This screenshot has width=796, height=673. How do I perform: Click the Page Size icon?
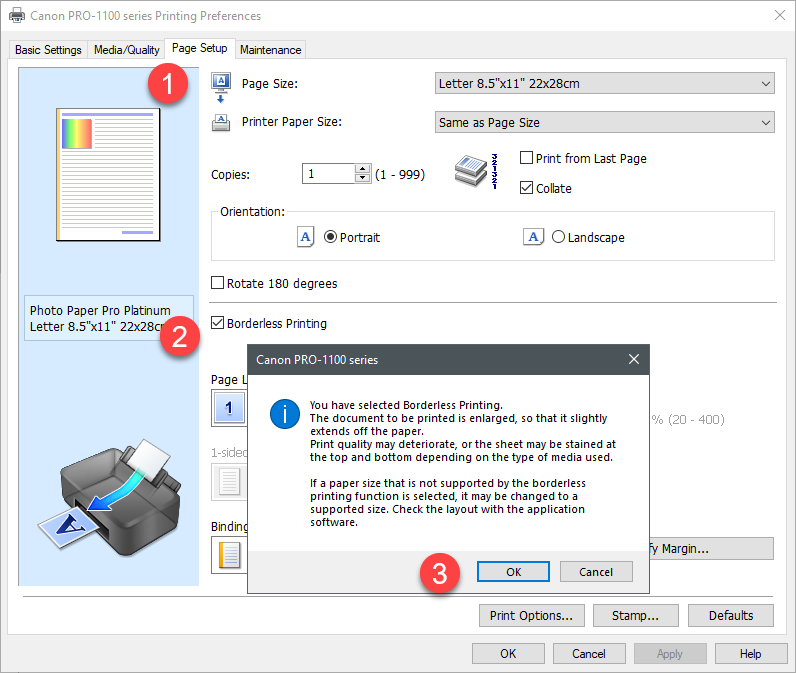click(x=221, y=86)
